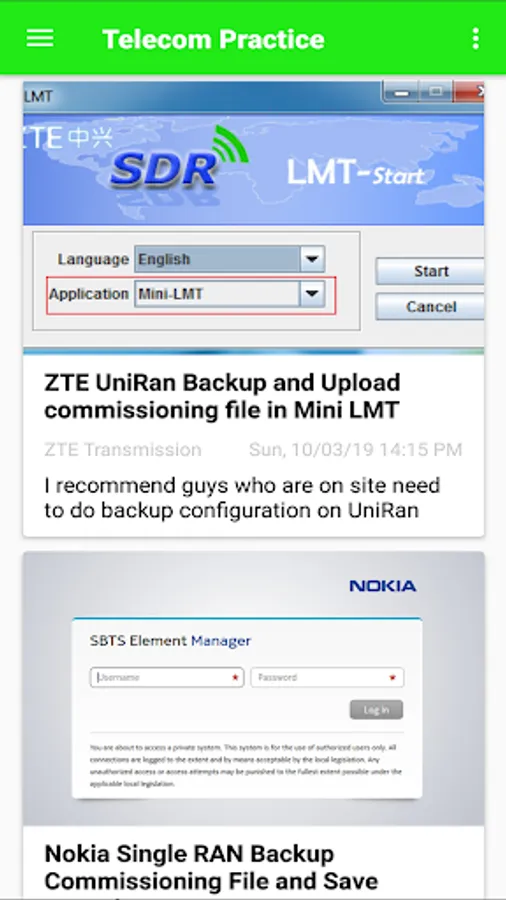
Task: Select the English language combo box
Action: pos(229,259)
